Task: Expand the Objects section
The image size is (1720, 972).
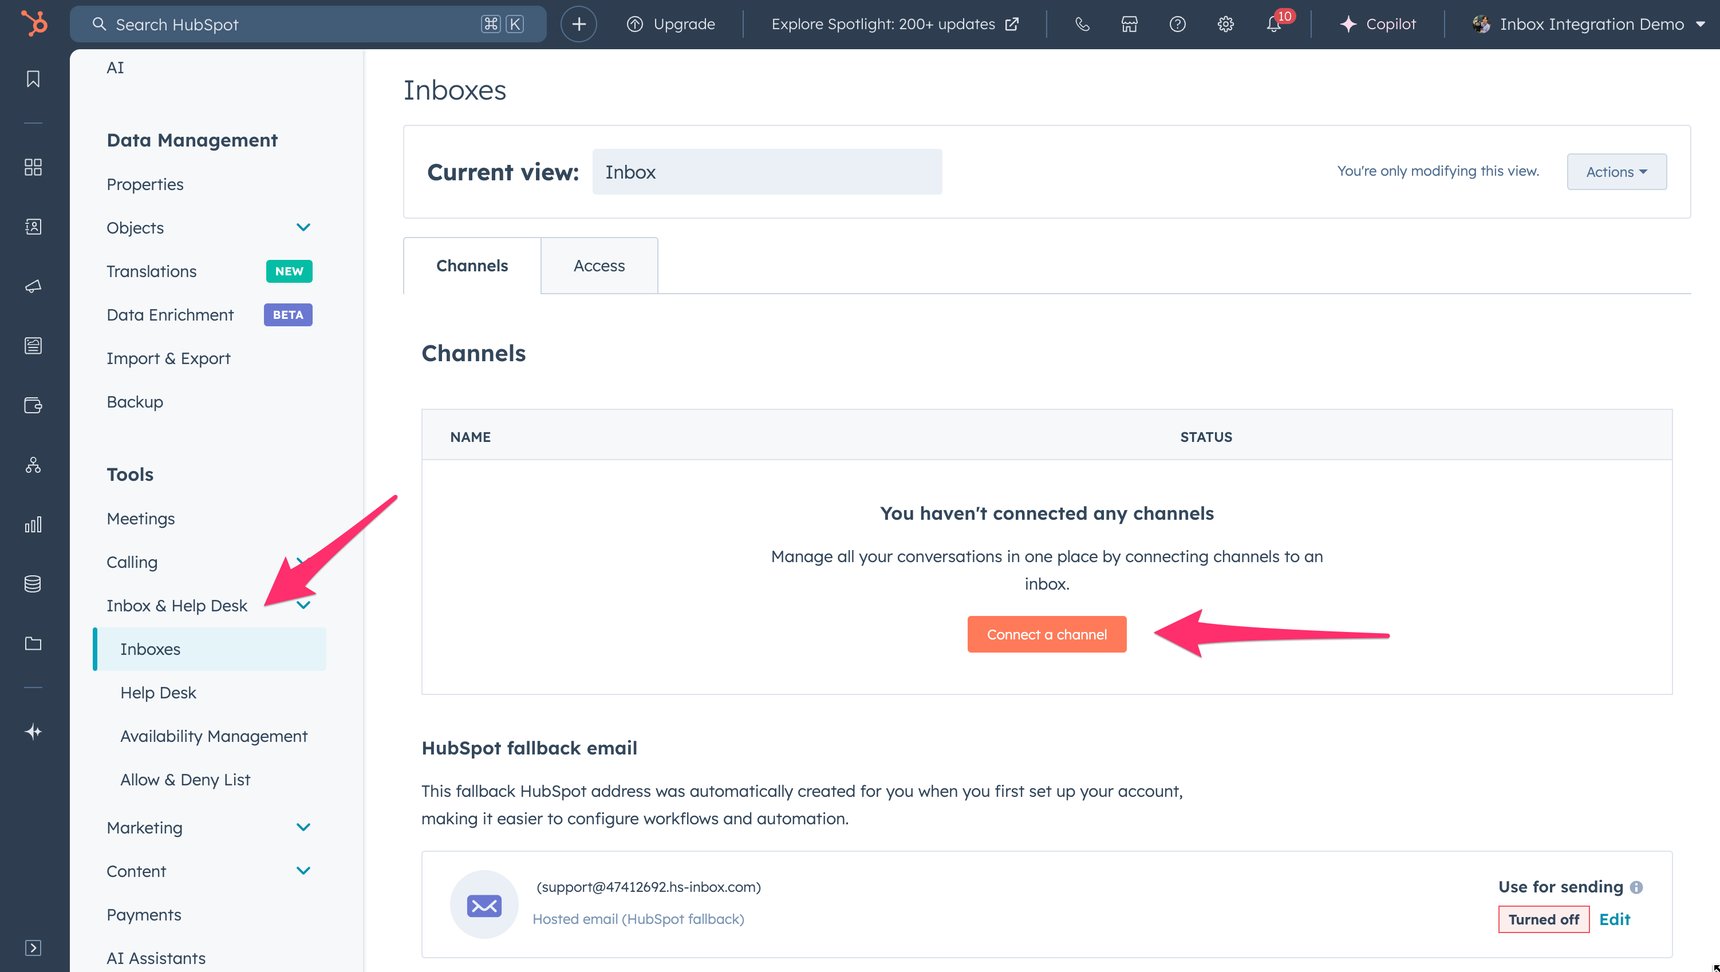Action: point(303,227)
